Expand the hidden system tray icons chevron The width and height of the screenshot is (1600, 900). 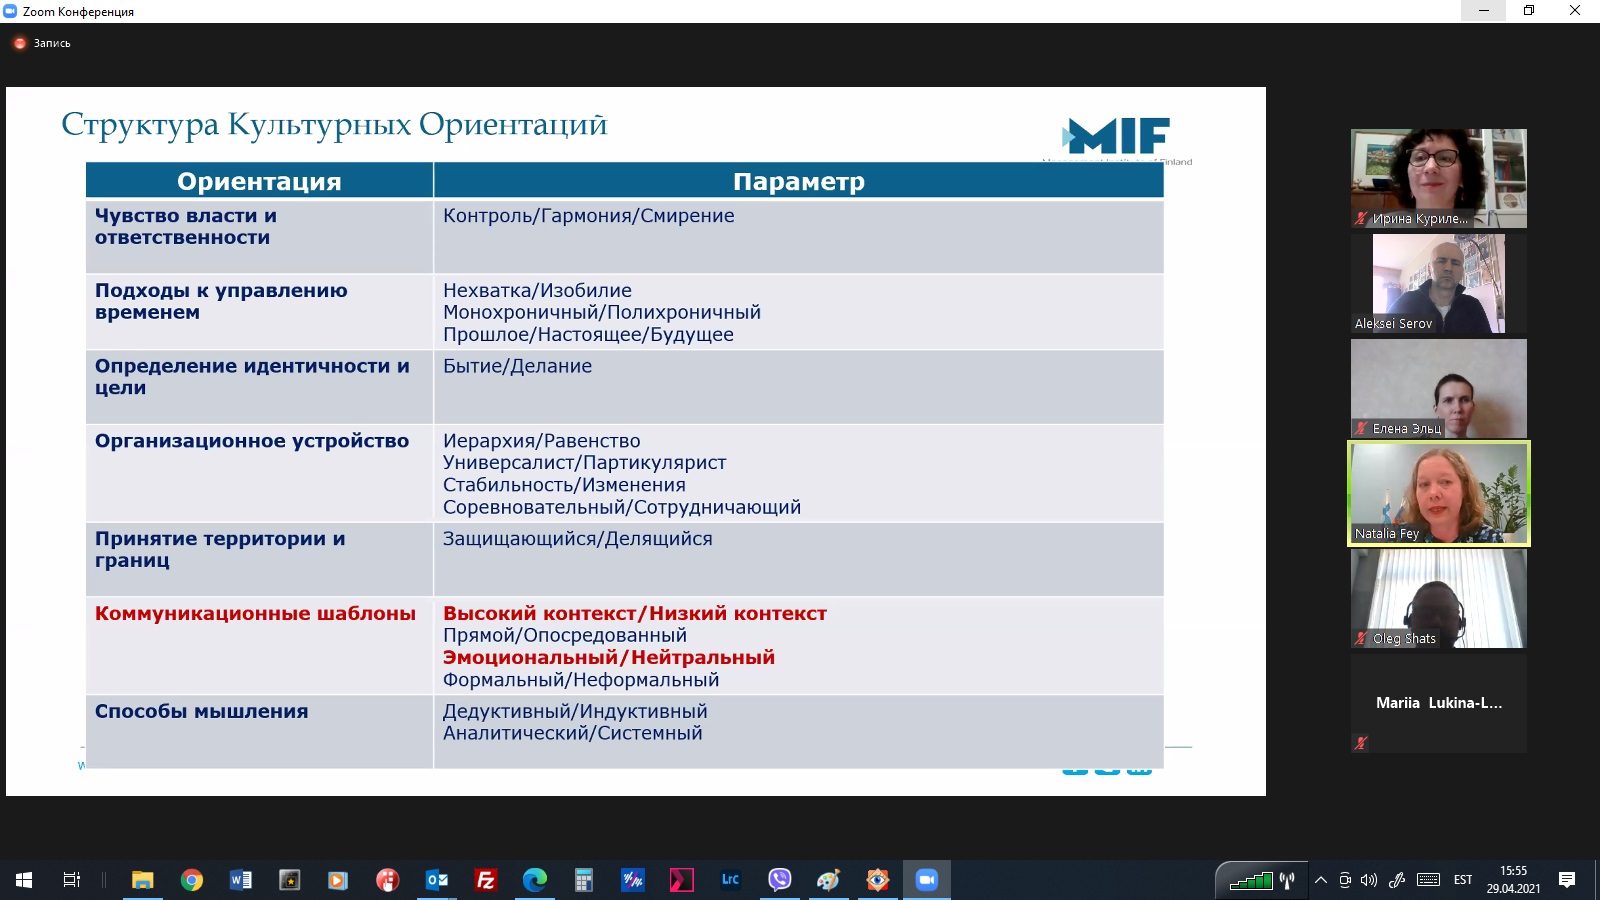pyautogui.click(x=1320, y=880)
